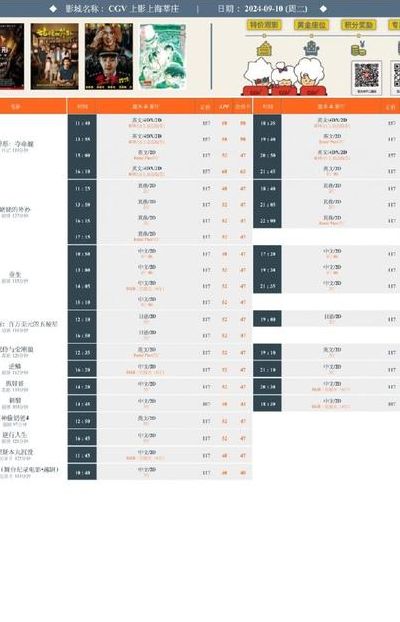Open the poster with man in cap
This screenshot has height=622, width=400.
click(109, 56)
